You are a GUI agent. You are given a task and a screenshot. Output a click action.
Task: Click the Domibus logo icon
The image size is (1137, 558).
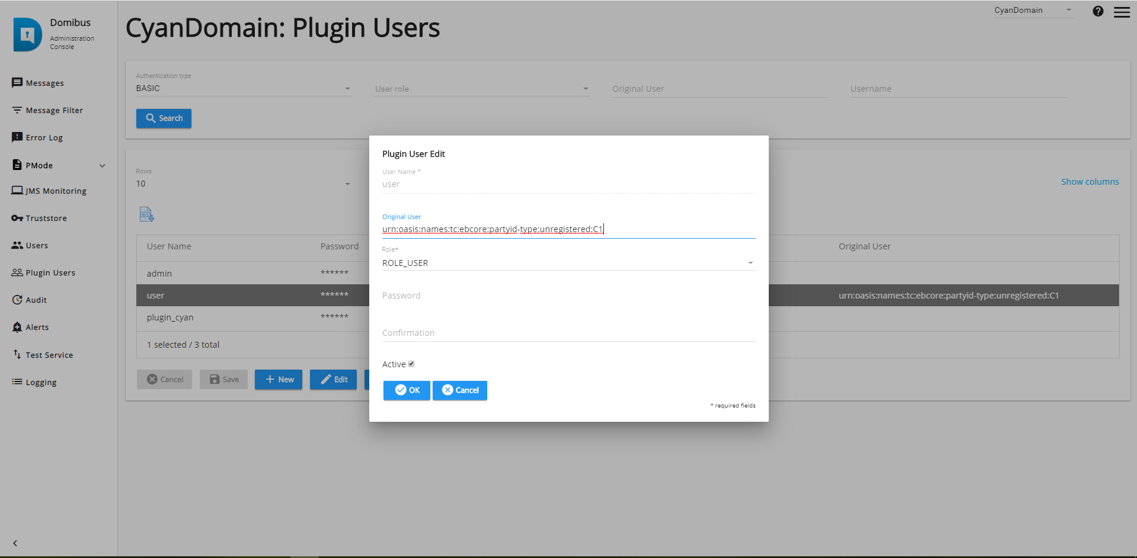coord(27,34)
